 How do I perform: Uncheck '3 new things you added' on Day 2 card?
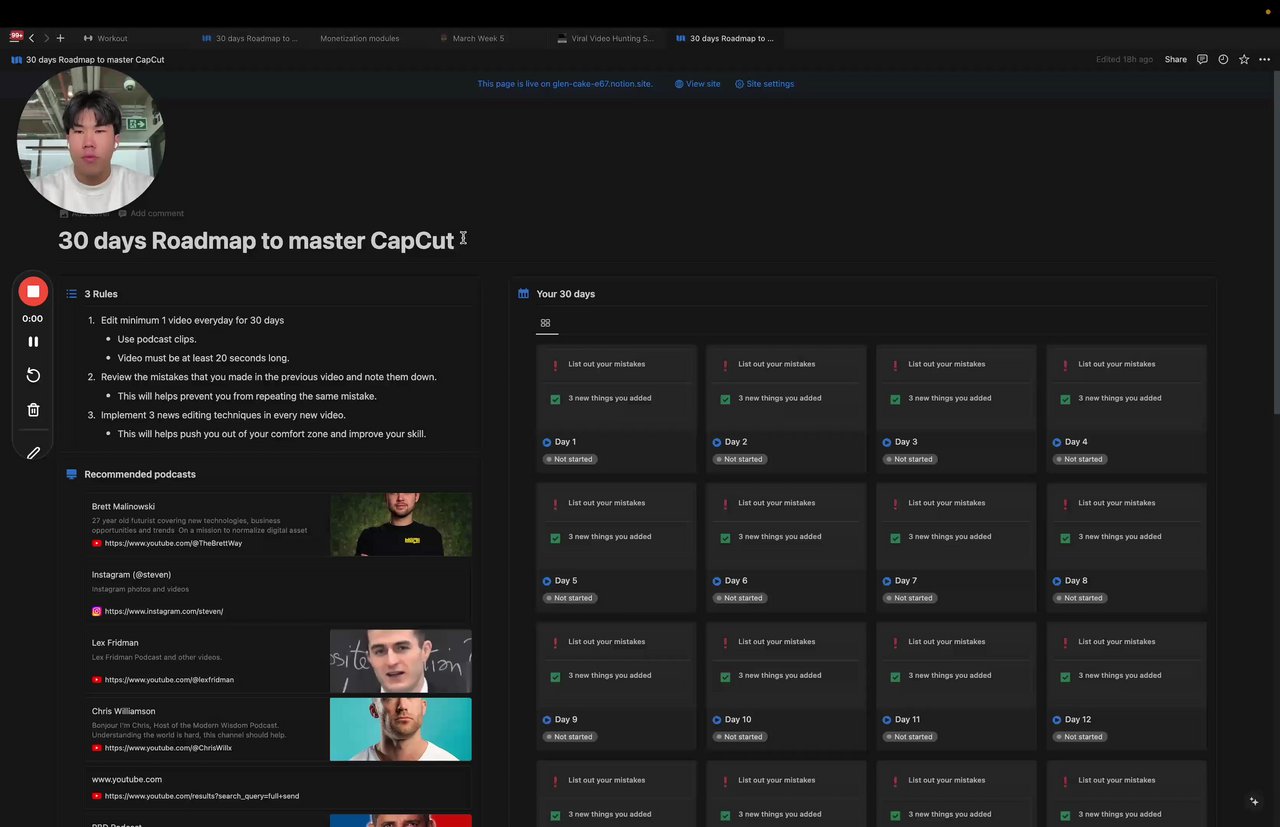[x=725, y=399]
